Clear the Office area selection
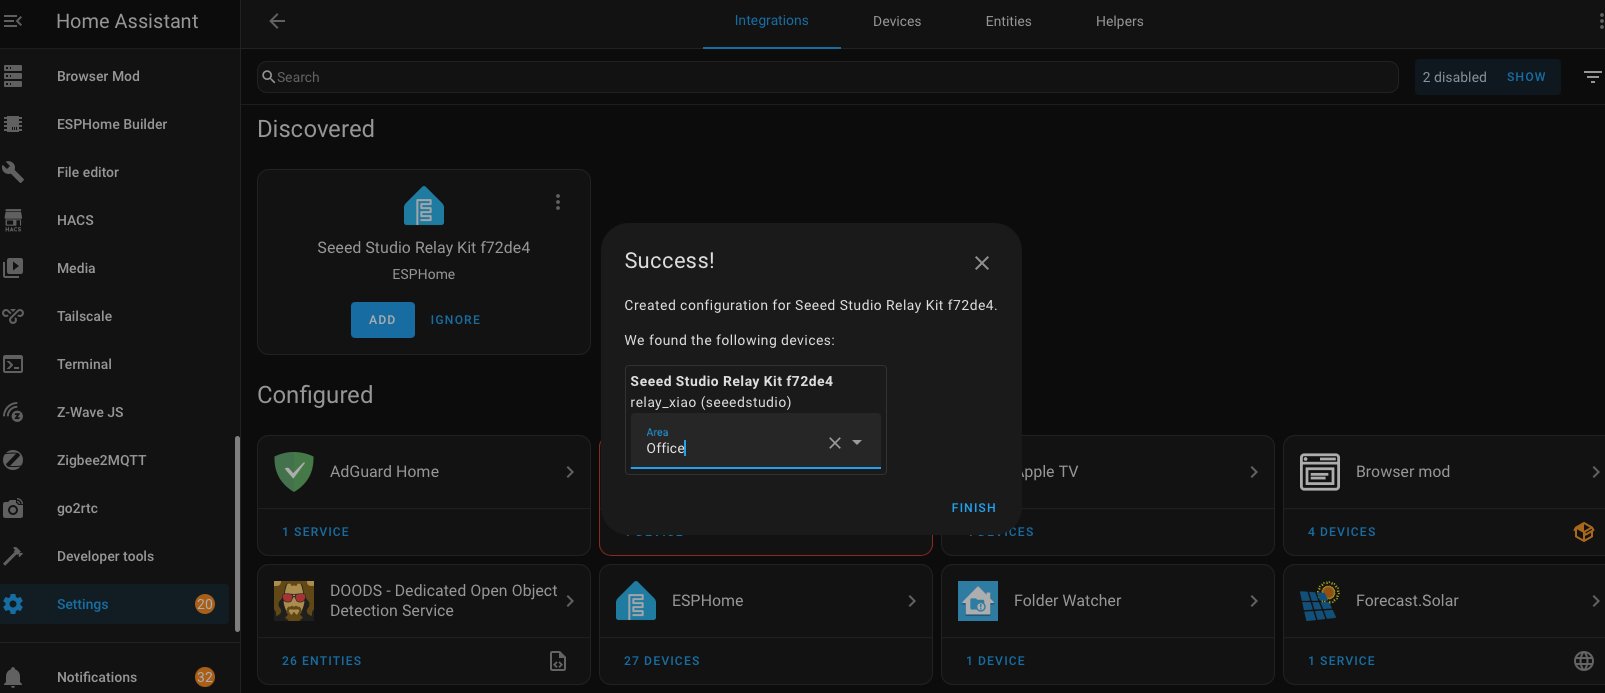The width and height of the screenshot is (1605, 693). point(835,443)
